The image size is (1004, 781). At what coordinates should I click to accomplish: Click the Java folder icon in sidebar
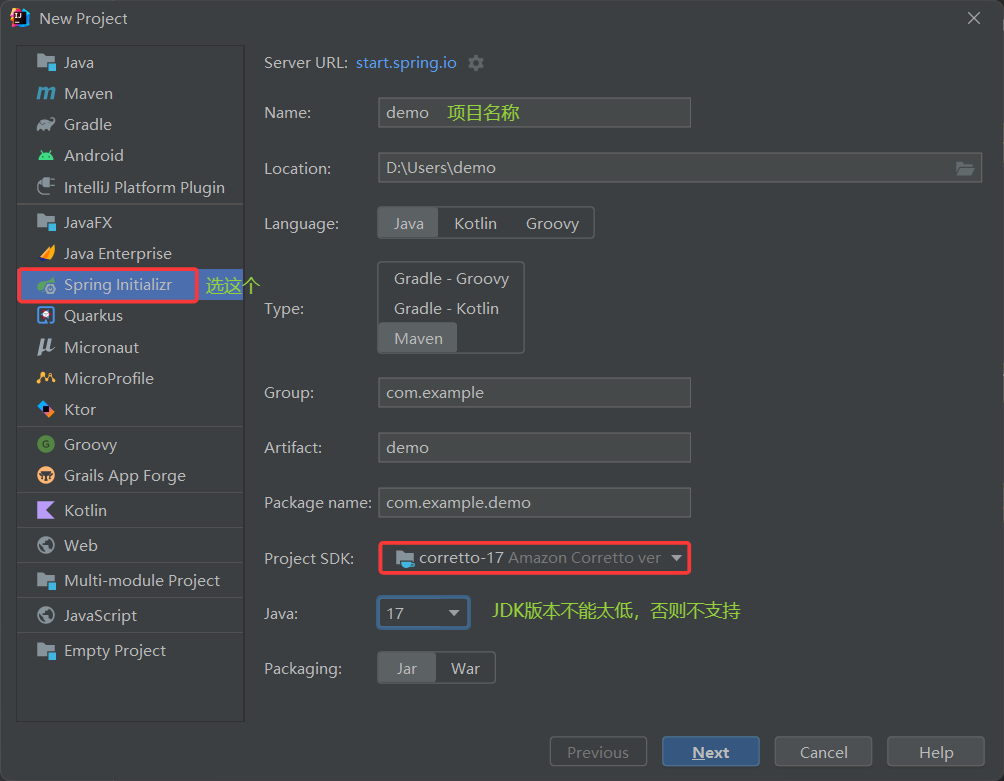tap(46, 62)
